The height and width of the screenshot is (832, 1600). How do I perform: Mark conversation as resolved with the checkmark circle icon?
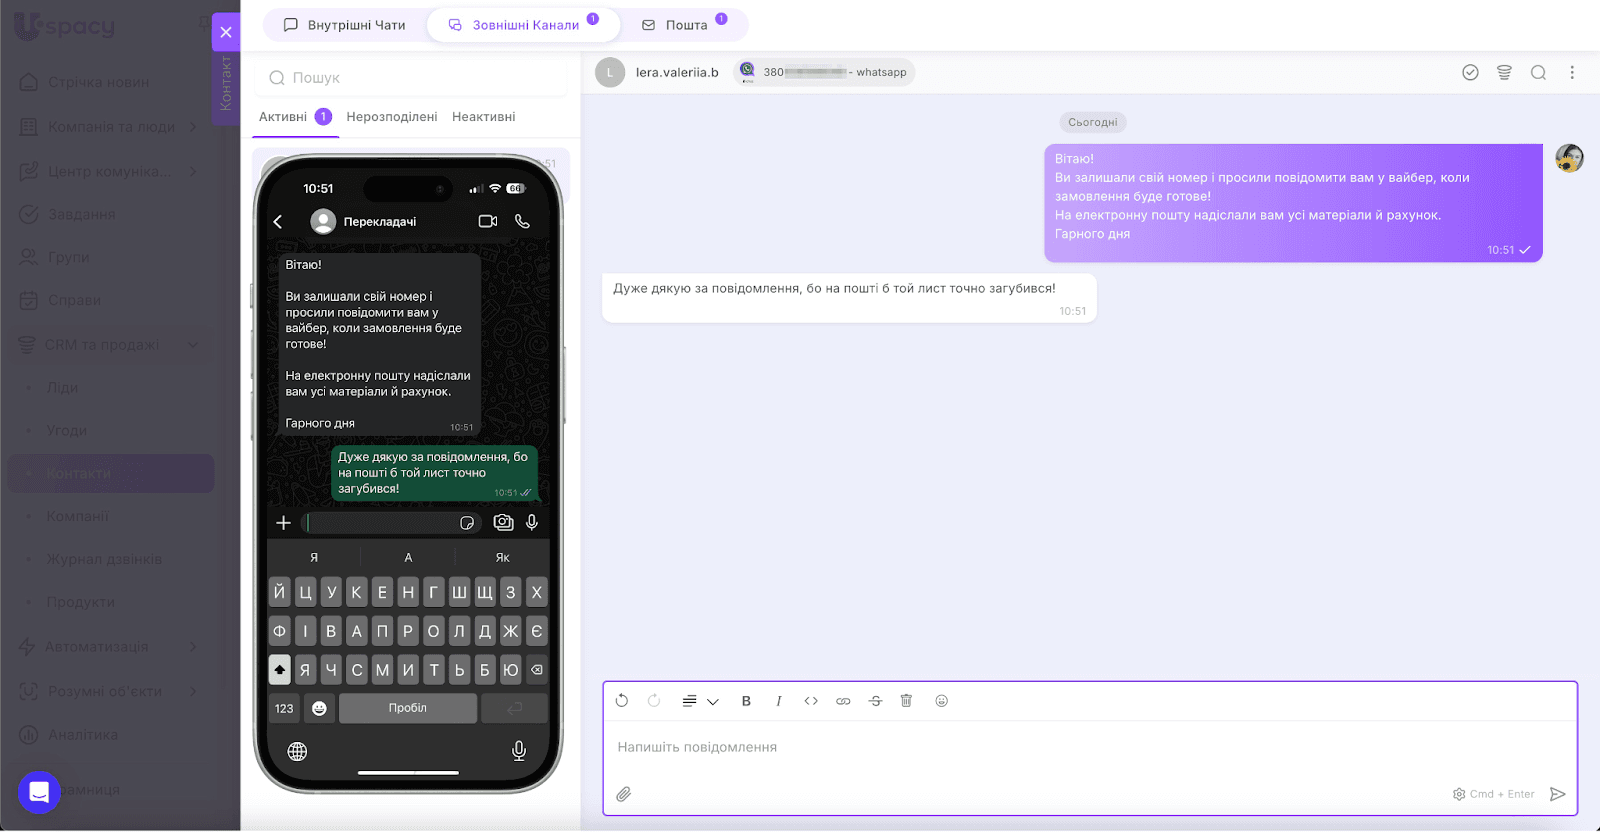click(x=1470, y=72)
